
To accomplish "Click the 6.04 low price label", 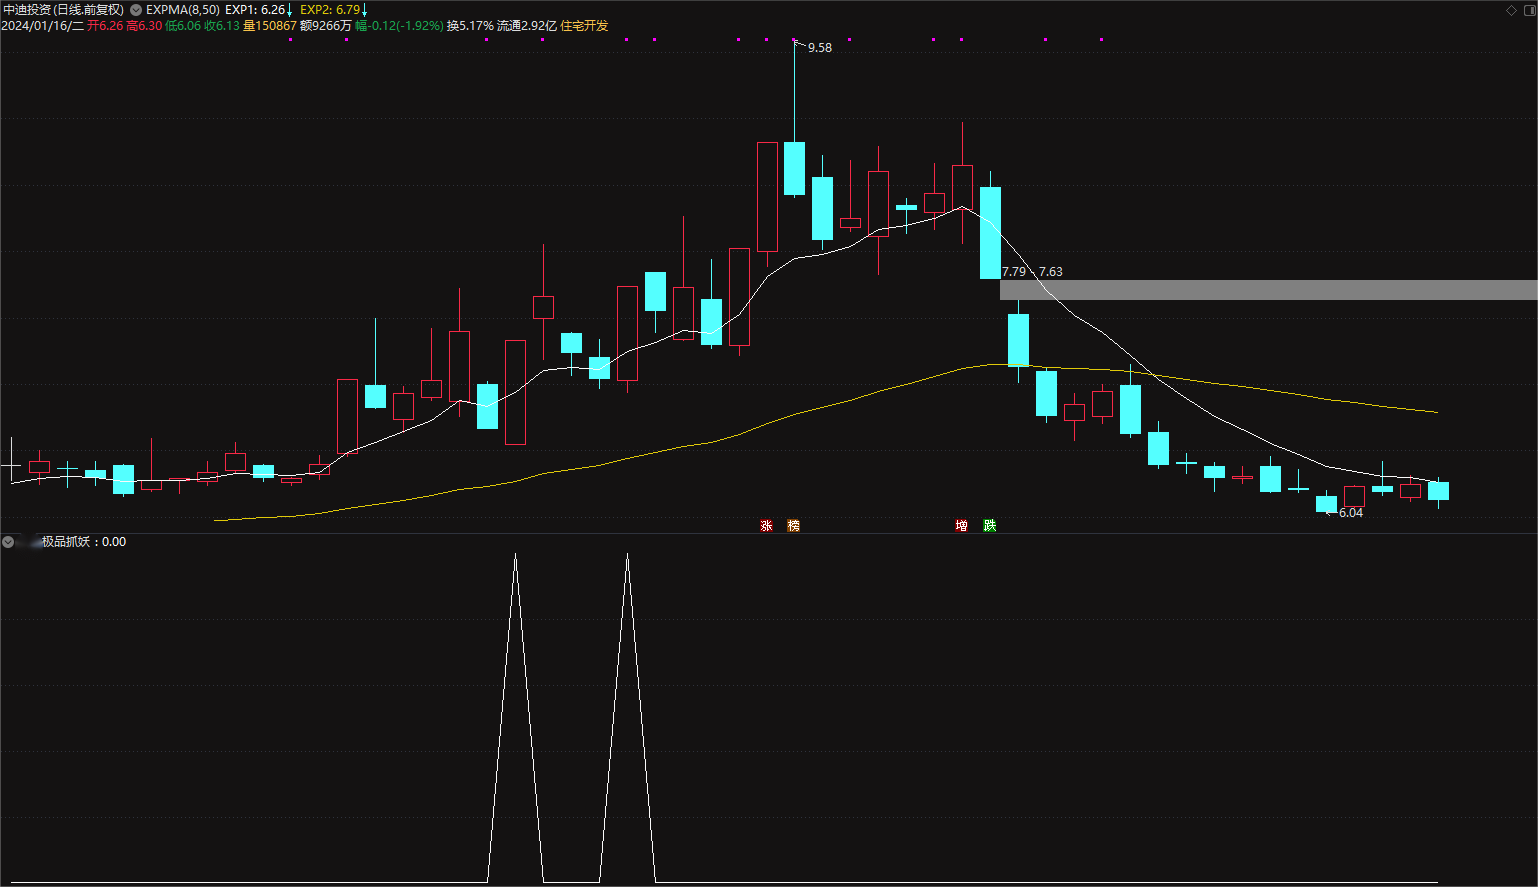I will point(1351,513).
